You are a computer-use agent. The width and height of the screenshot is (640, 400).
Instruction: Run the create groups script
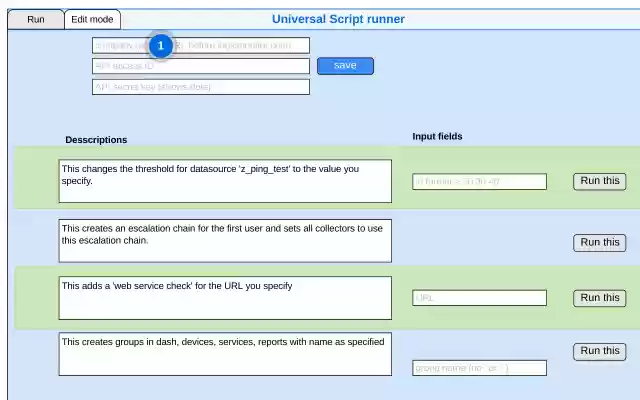[x=600, y=351]
